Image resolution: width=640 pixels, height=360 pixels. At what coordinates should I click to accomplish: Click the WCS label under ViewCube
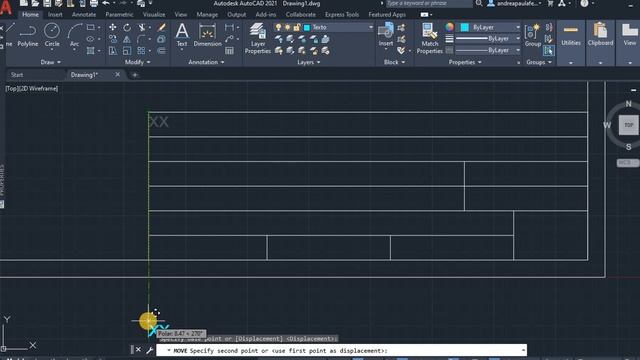(627, 162)
